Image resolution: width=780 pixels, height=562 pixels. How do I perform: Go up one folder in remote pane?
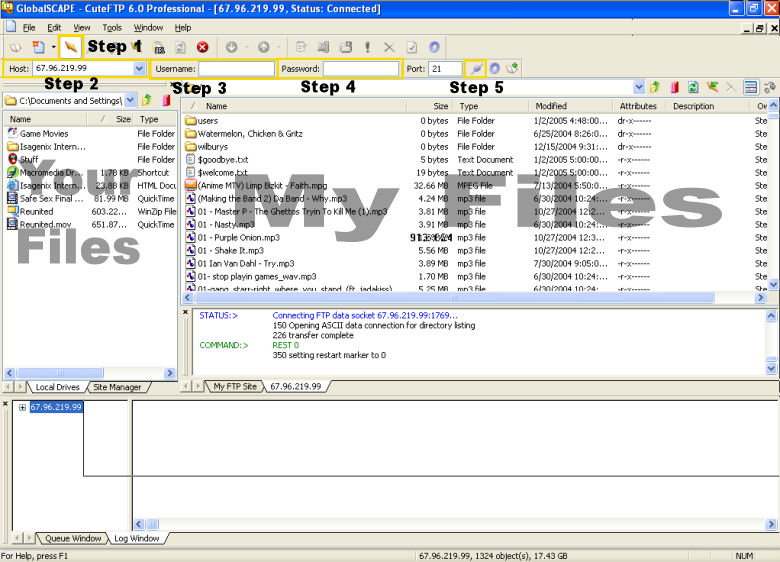(655, 88)
